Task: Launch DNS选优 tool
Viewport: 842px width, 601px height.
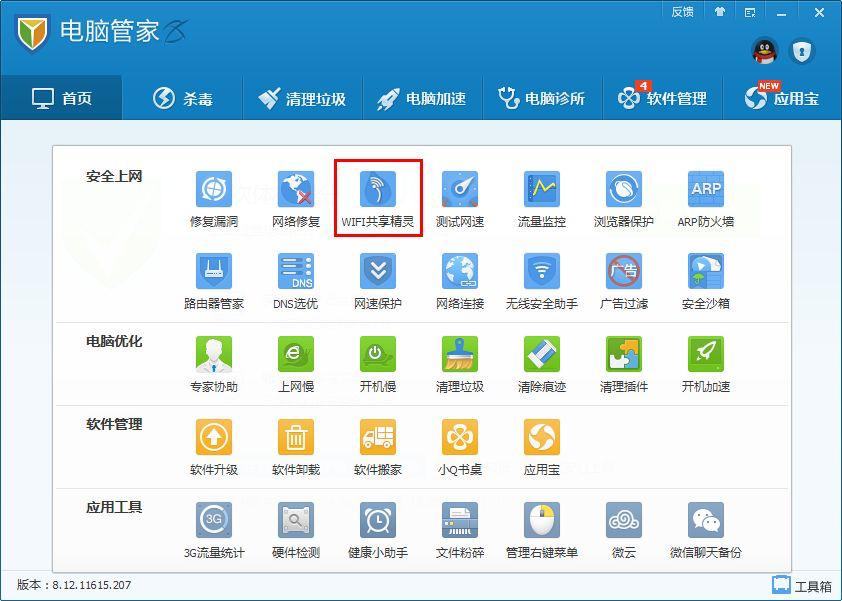Action: point(296,281)
